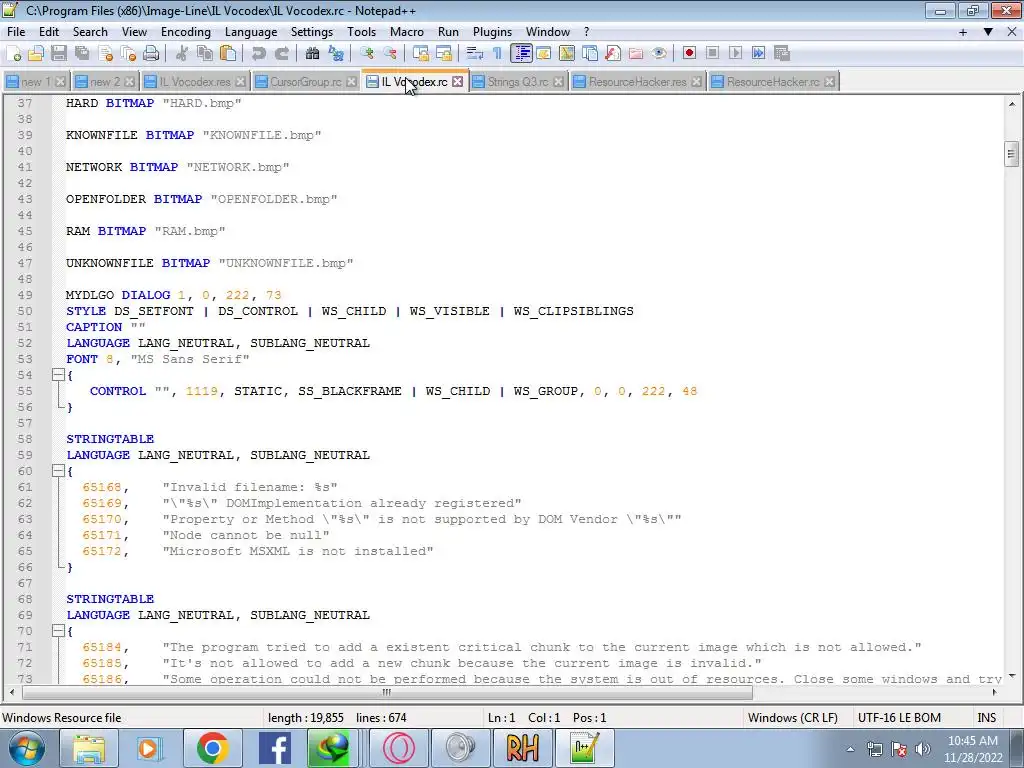Click the volume speaker tray icon
The height and width of the screenshot is (768, 1024).
(x=923, y=749)
